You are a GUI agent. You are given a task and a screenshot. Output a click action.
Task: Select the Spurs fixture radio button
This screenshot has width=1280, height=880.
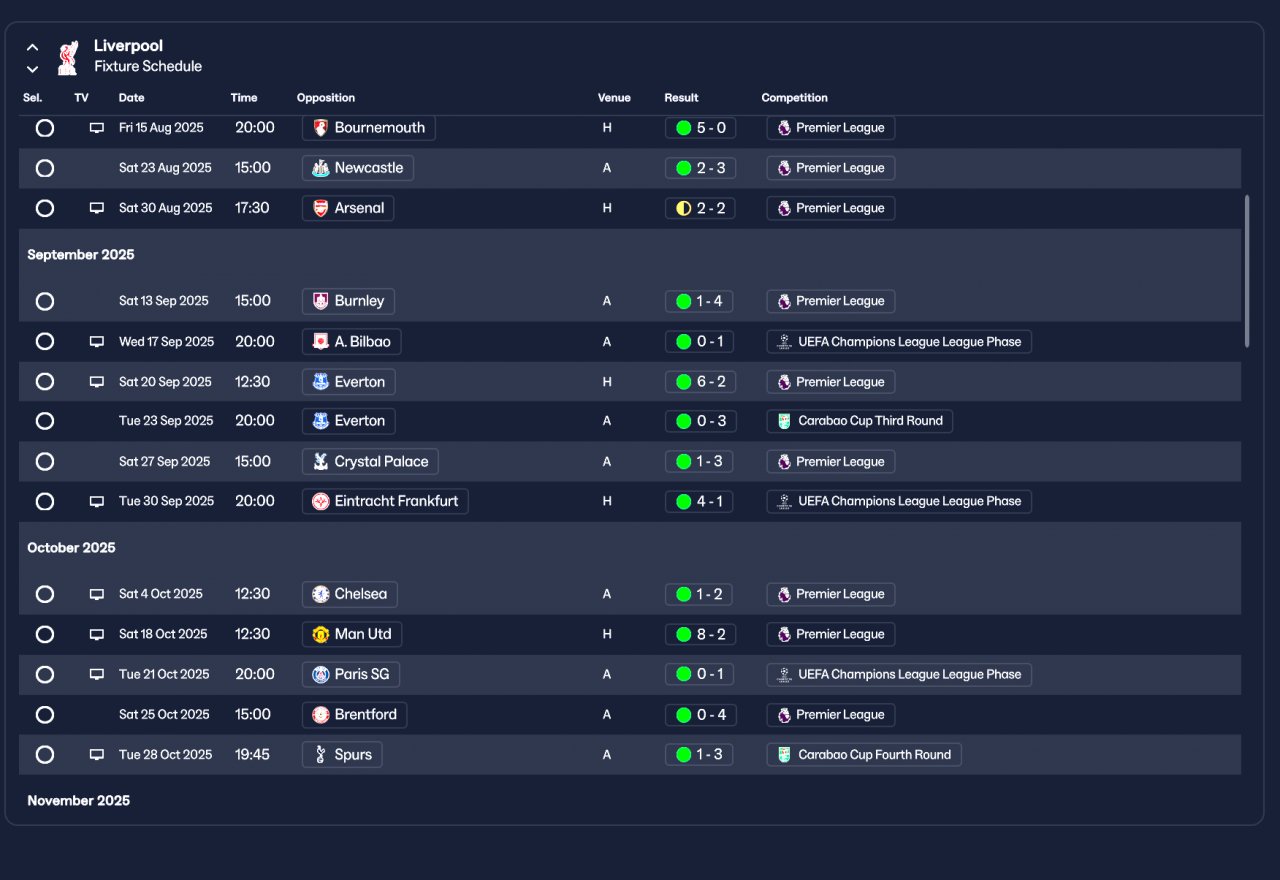point(45,755)
